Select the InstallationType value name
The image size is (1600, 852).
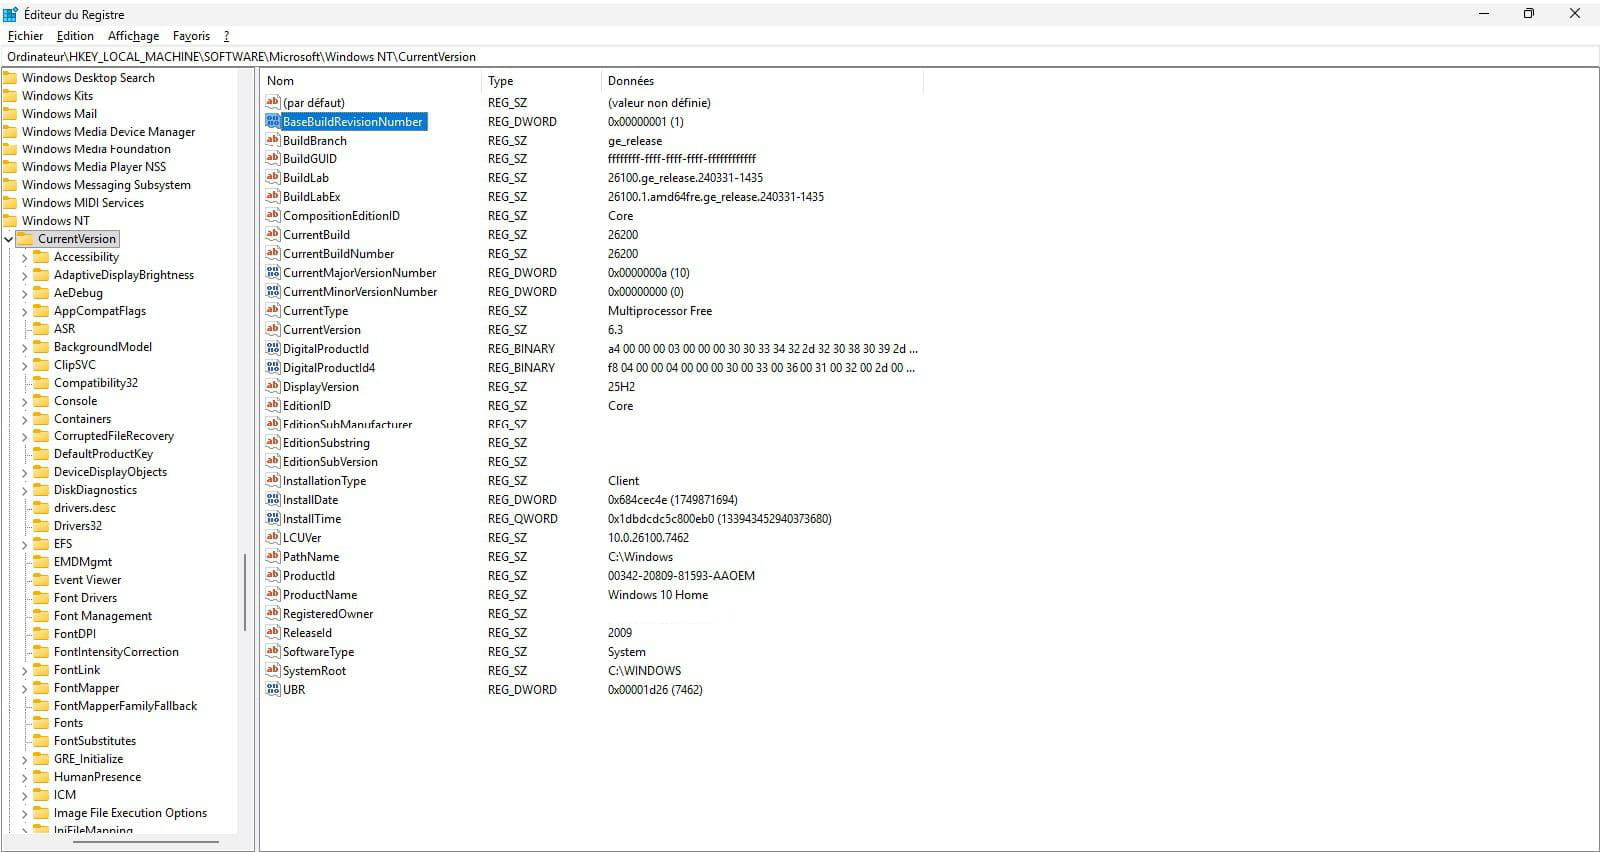pyautogui.click(x=324, y=481)
